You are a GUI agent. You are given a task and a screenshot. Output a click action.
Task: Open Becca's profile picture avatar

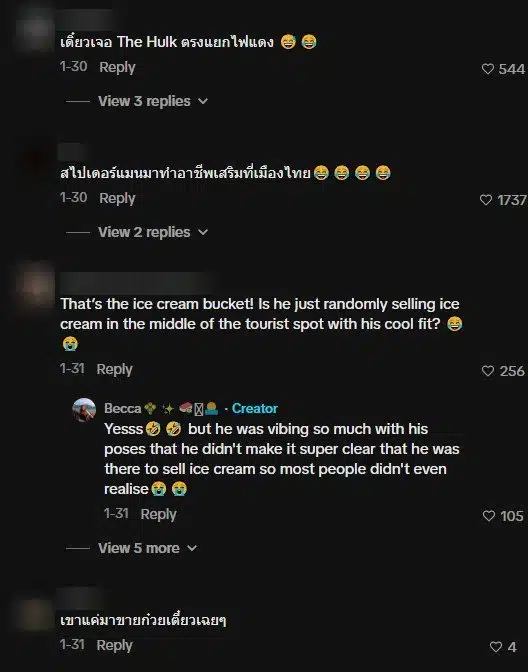(84, 410)
